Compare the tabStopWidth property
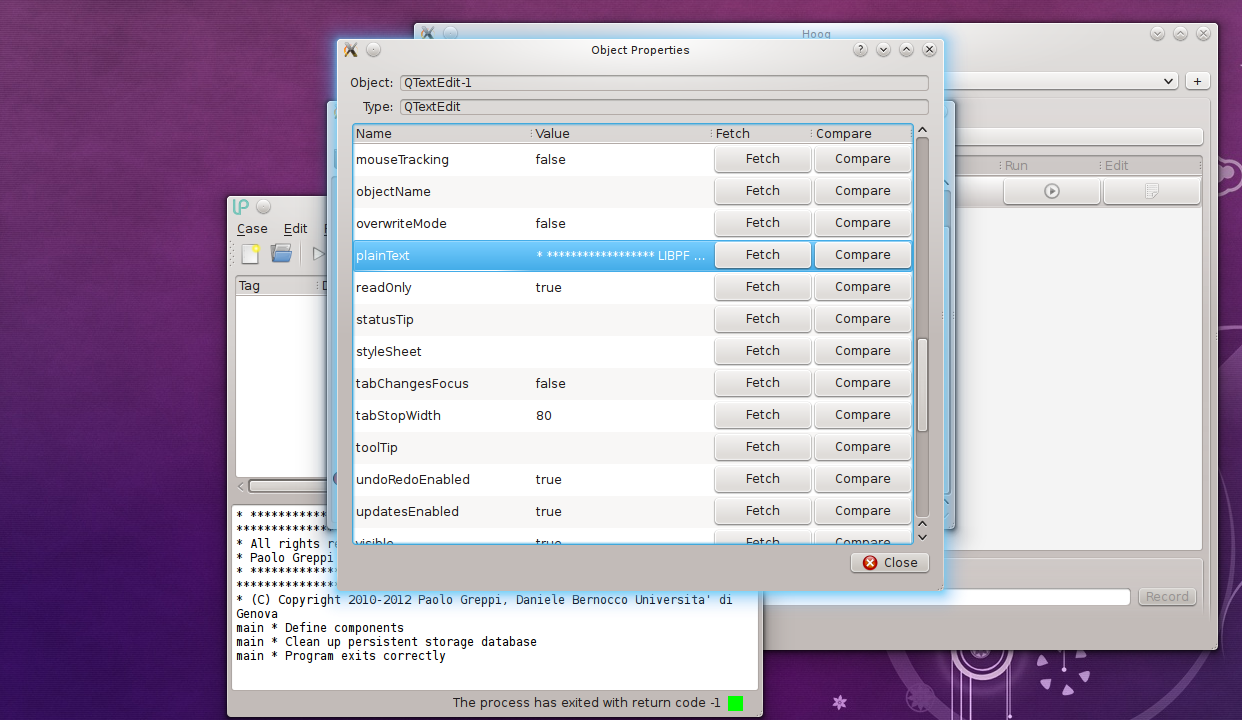The width and height of the screenshot is (1242, 720). pos(862,415)
